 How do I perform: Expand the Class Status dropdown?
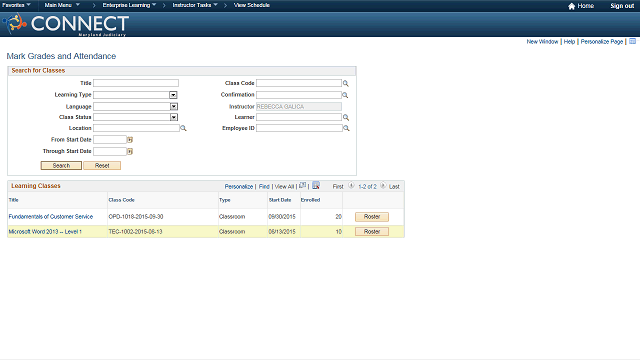(x=173, y=117)
